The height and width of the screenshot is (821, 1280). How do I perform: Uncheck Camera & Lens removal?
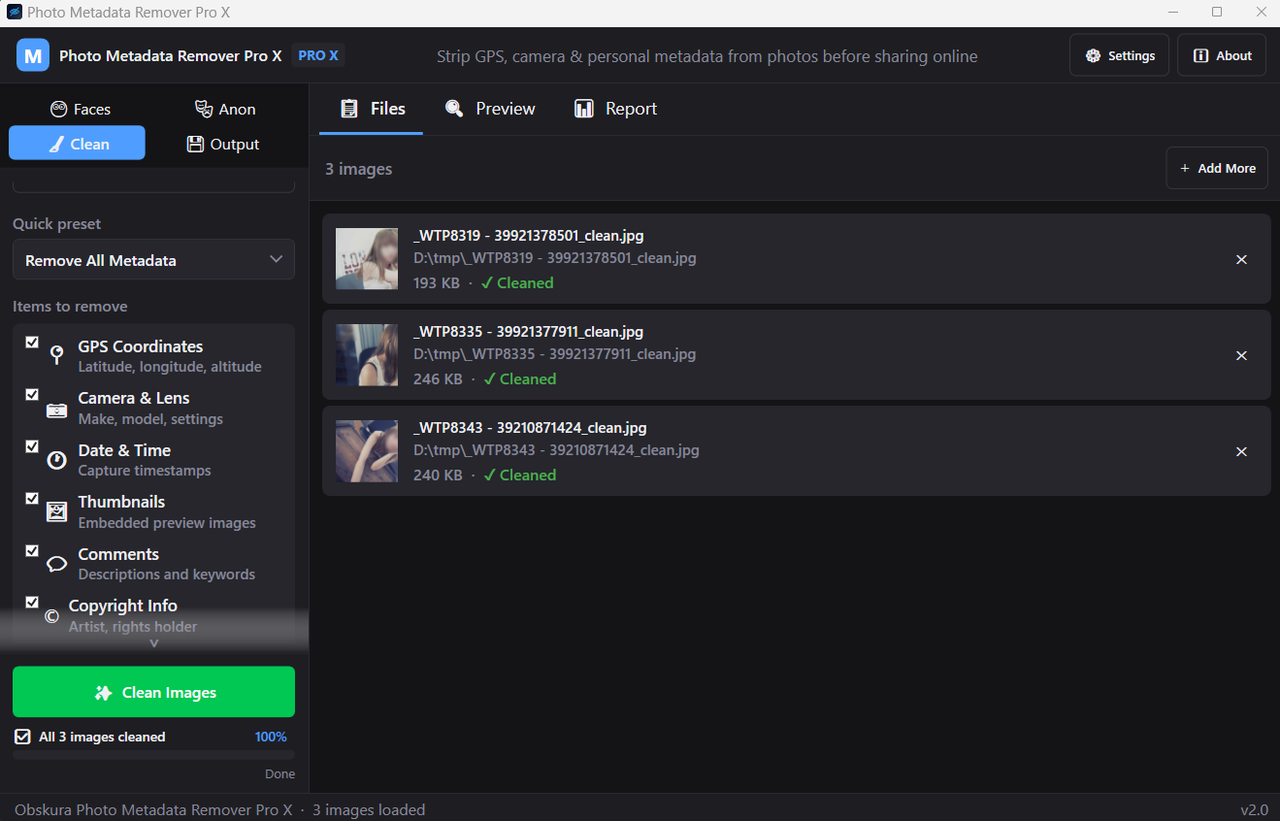click(32, 394)
